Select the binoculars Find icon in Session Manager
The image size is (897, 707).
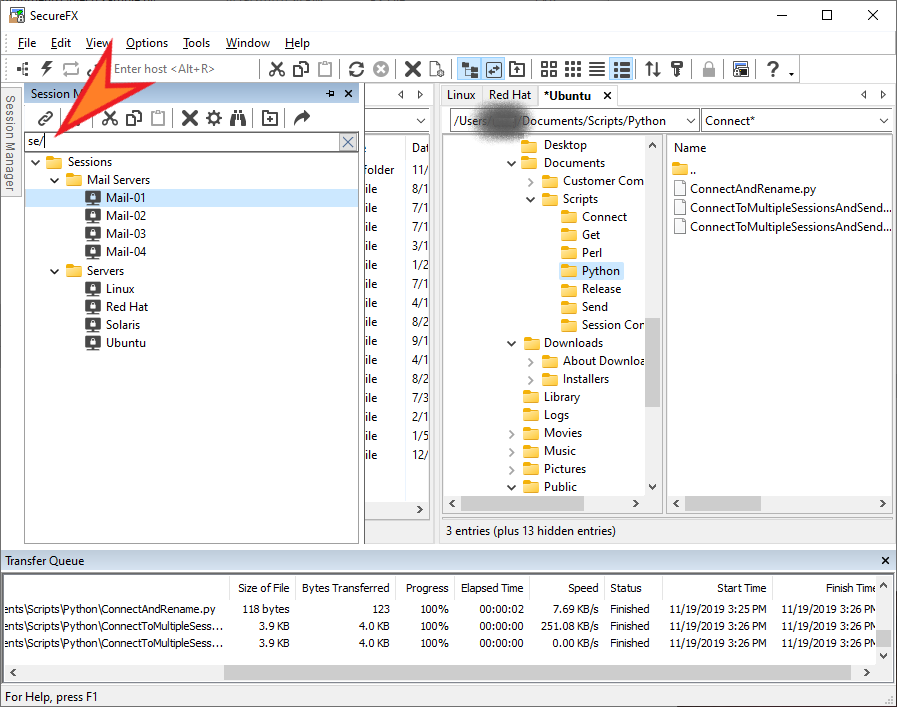[239, 118]
